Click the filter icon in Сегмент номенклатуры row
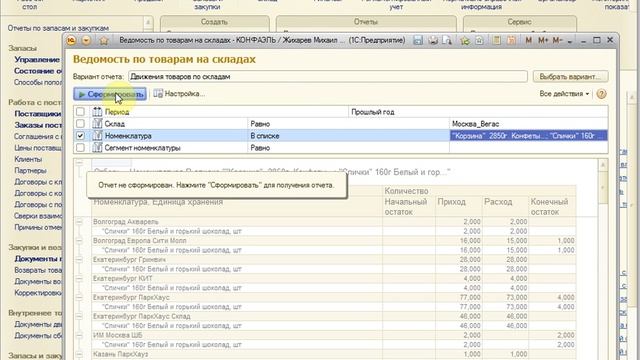The image size is (640, 360). (97, 148)
